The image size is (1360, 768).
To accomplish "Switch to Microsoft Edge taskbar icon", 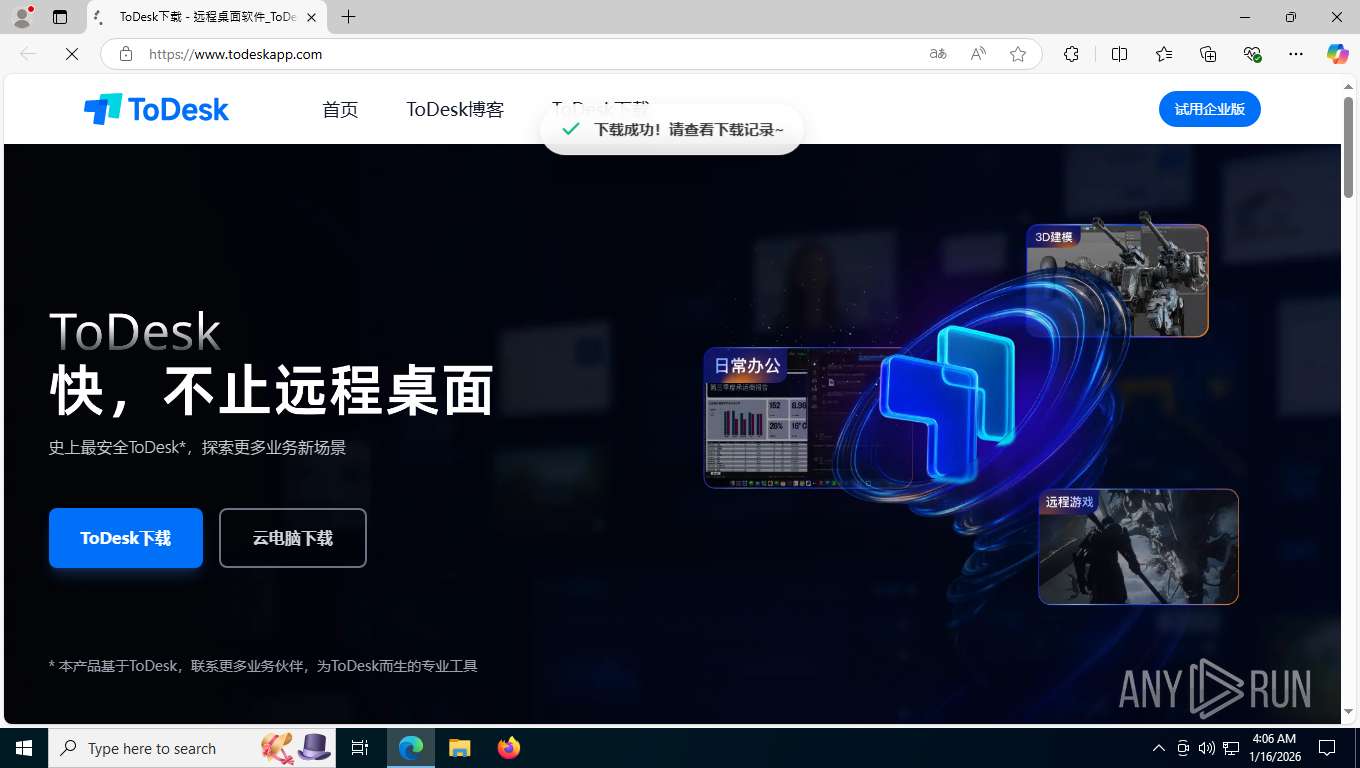I will pos(411,748).
